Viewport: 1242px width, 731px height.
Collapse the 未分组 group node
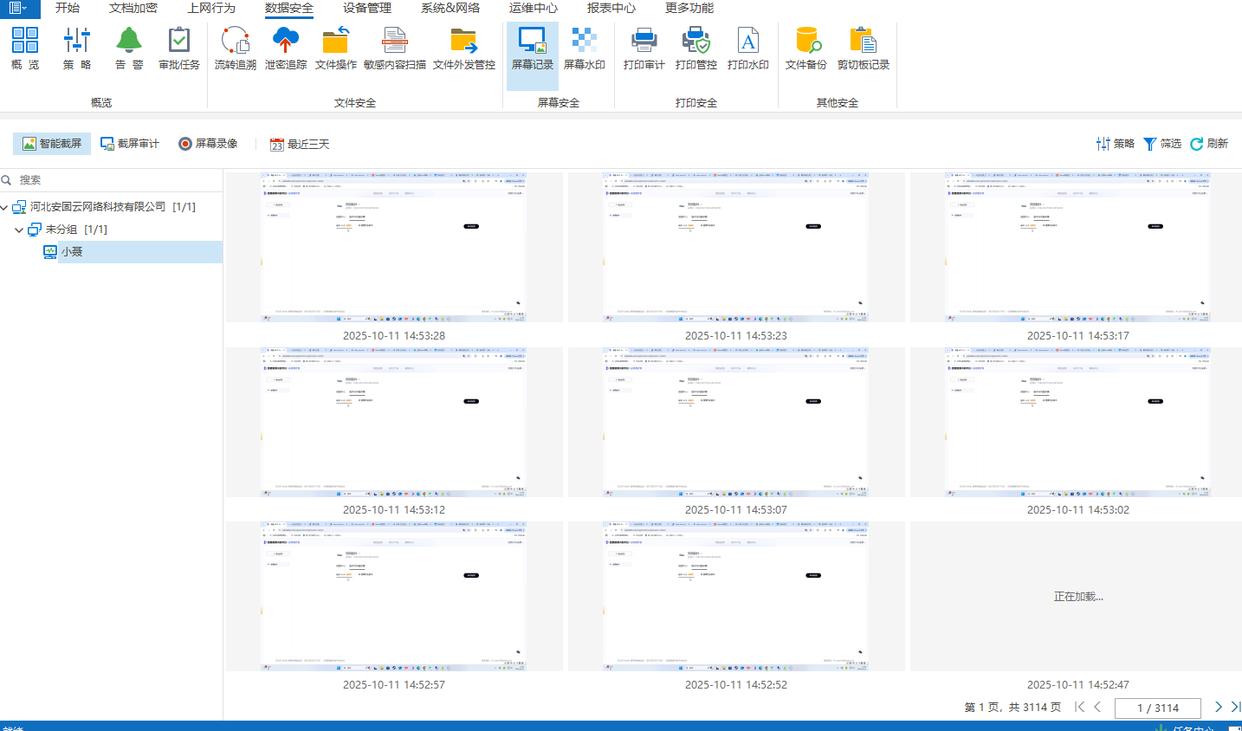pos(19,230)
